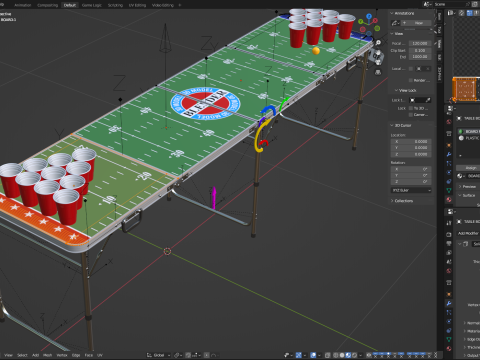
Task: Open the Global transform orientation dropdown
Action: pyautogui.click(x=159, y=355)
